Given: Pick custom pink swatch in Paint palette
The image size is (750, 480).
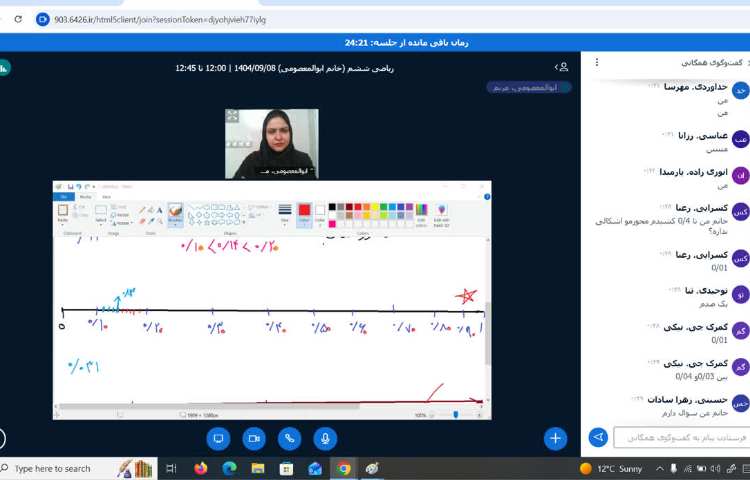Looking at the screenshot, I should coord(332,224).
